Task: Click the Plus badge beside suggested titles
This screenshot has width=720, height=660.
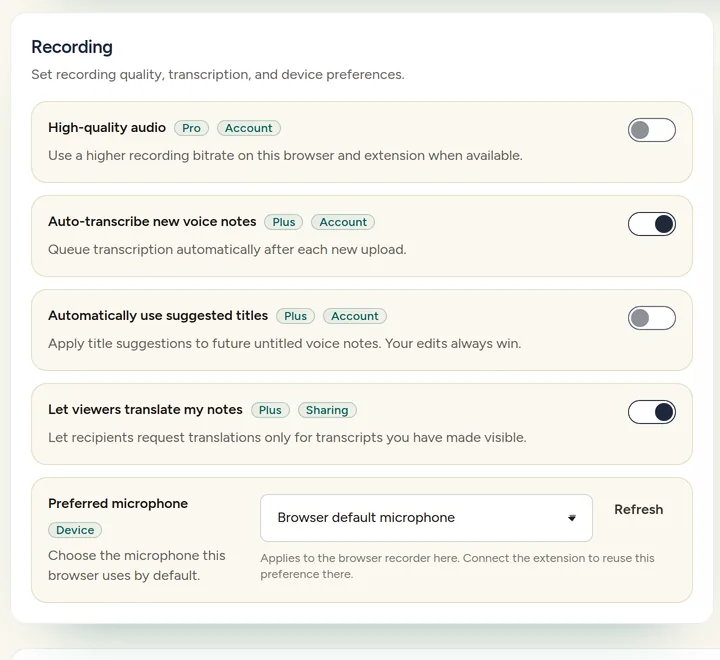Action: [x=295, y=316]
